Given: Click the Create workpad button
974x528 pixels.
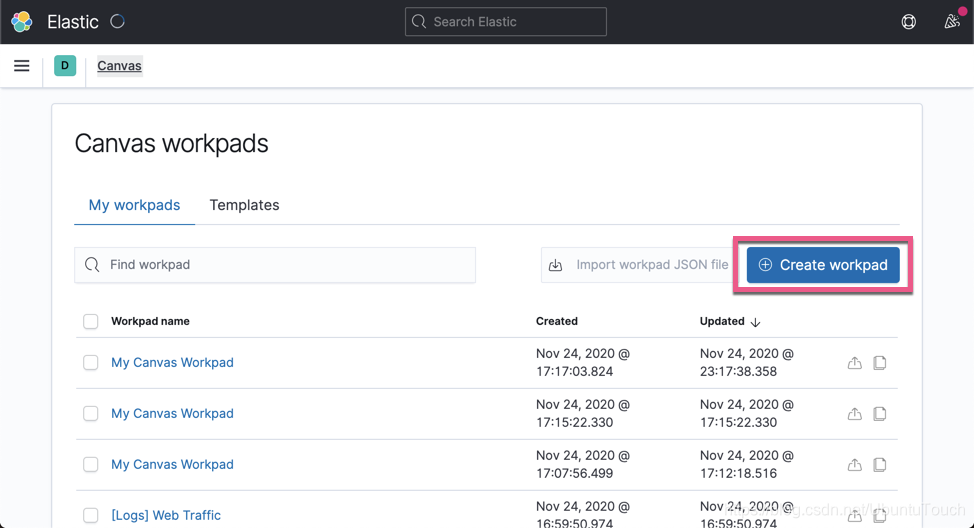Looking at the screenshot, I should [x=823, y=265].
